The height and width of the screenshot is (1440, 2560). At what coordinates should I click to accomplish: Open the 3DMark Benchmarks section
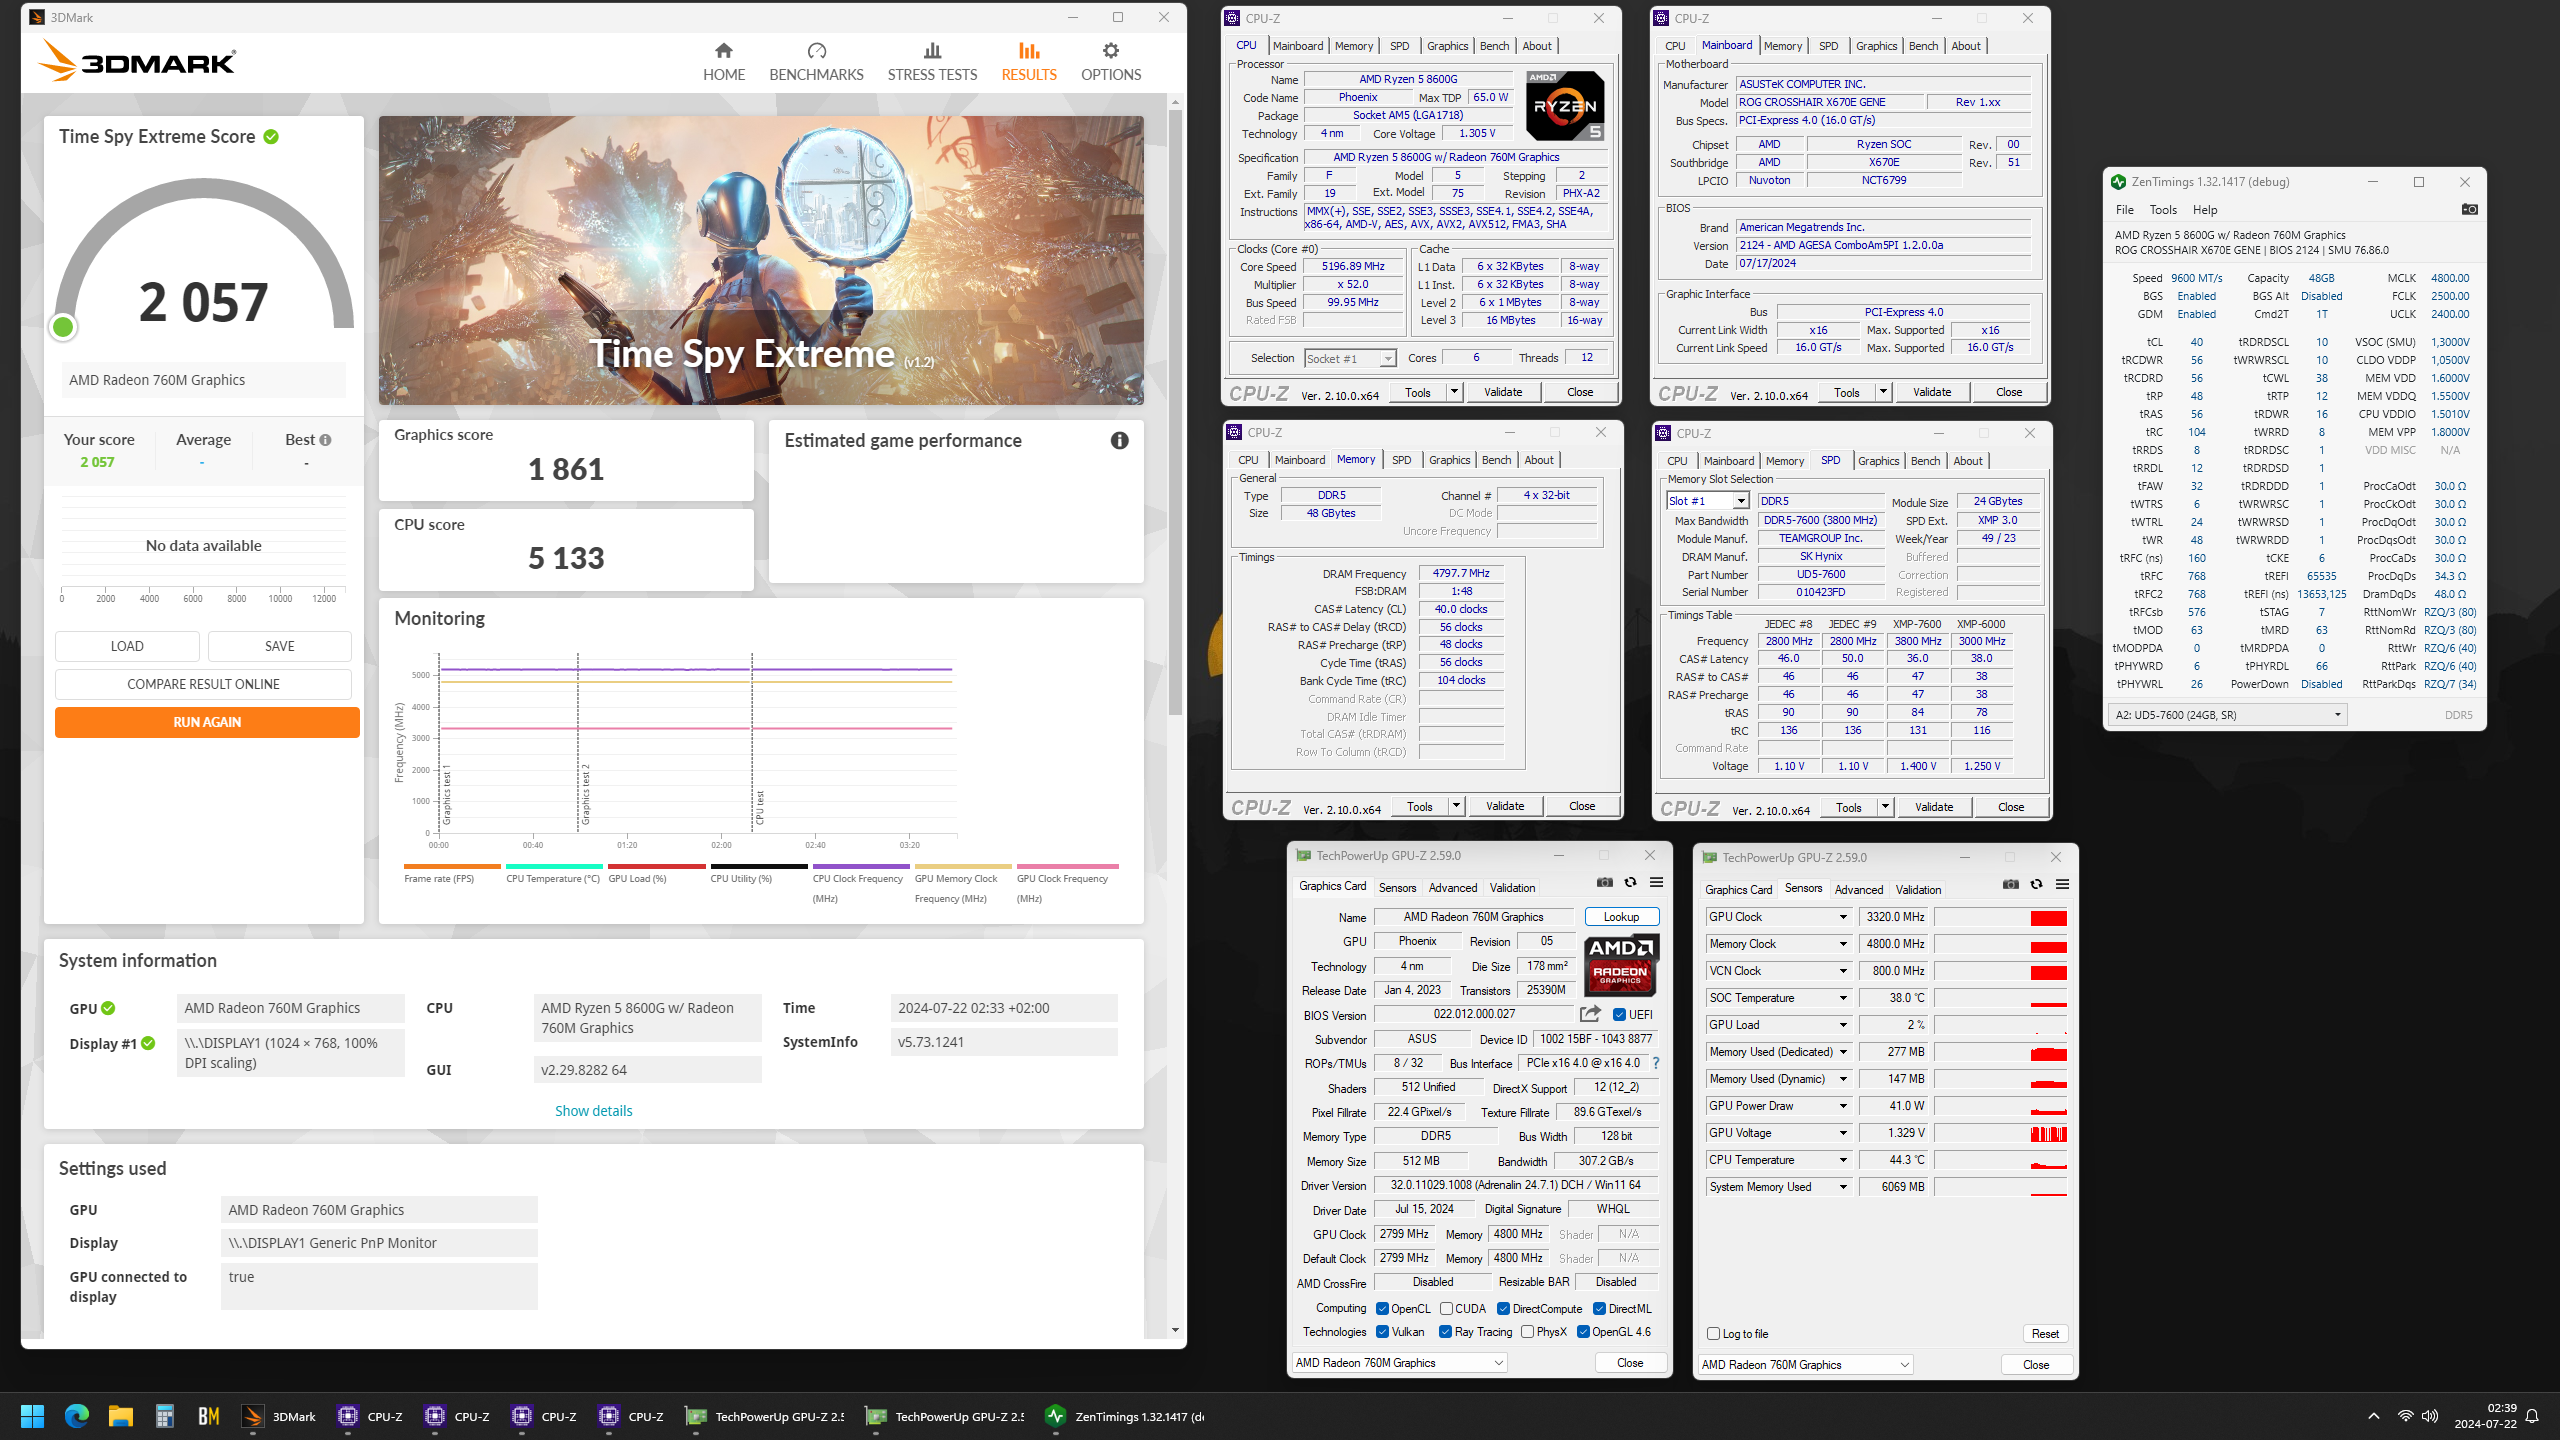point(816,62)
